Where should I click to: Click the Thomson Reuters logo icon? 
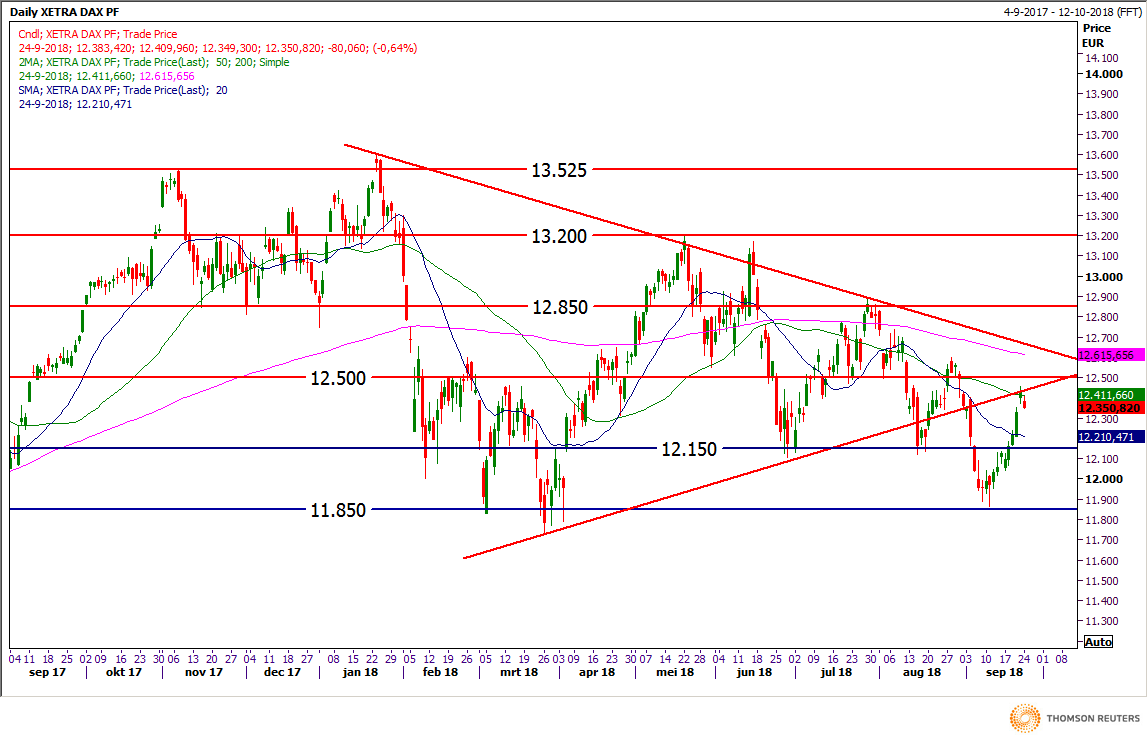tap(1027, 718)
